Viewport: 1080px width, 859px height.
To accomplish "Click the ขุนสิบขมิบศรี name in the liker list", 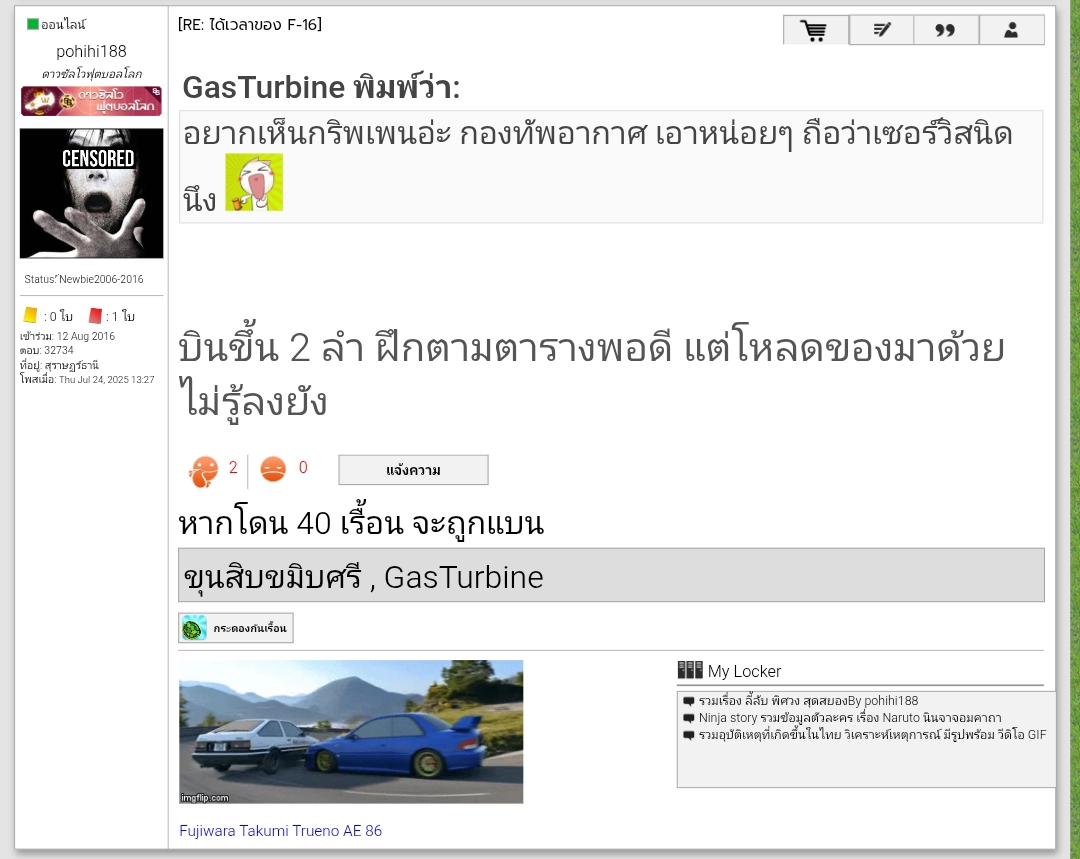I will (272, 577).
